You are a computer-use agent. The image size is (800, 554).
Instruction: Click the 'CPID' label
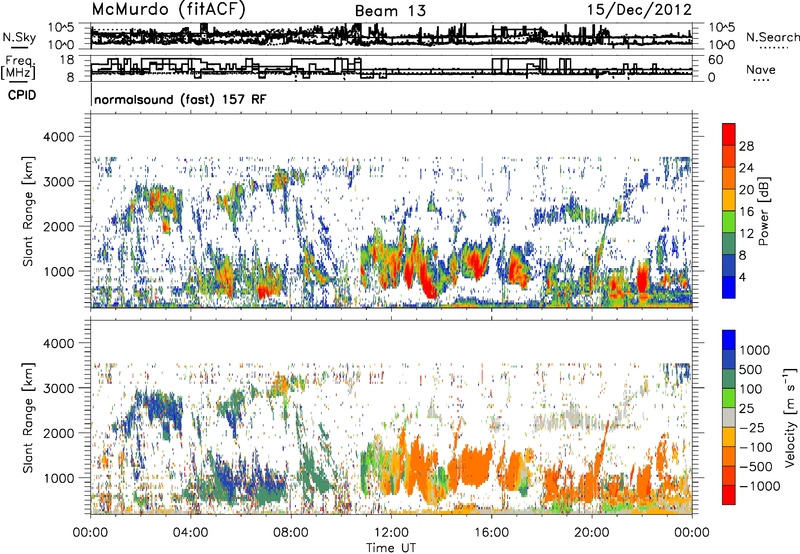coord(22,95)
